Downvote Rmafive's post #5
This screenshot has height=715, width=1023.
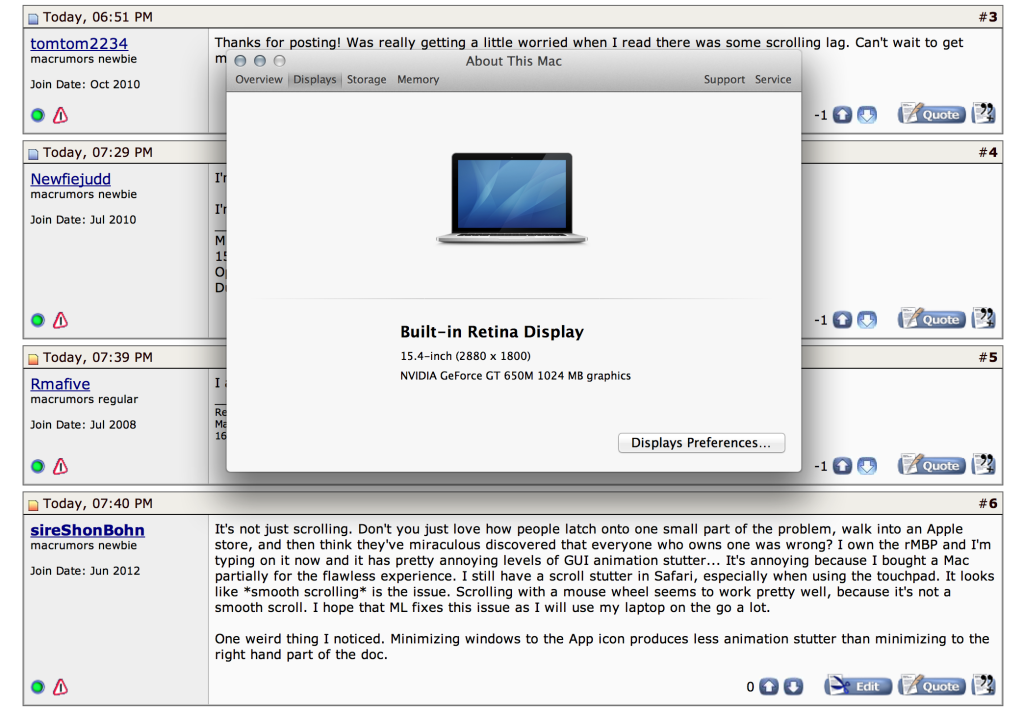tap(866, 466)
